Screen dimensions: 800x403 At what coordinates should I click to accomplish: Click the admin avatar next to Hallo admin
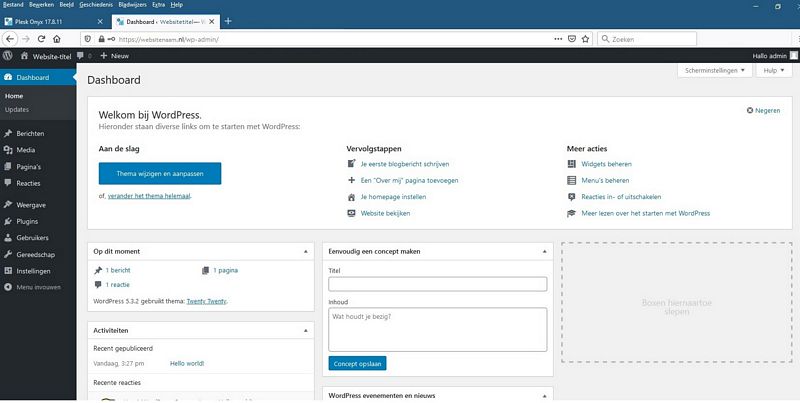click(794, 56)
